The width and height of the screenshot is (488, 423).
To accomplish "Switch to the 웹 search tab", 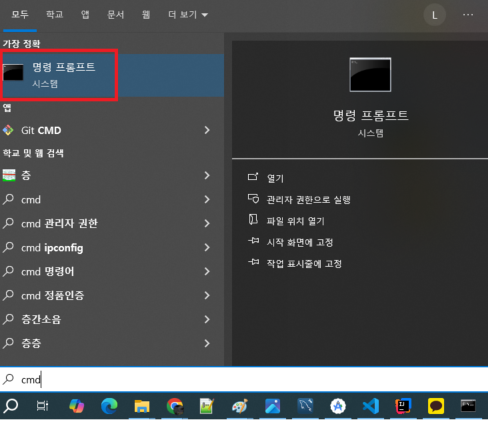I will 146,15.
